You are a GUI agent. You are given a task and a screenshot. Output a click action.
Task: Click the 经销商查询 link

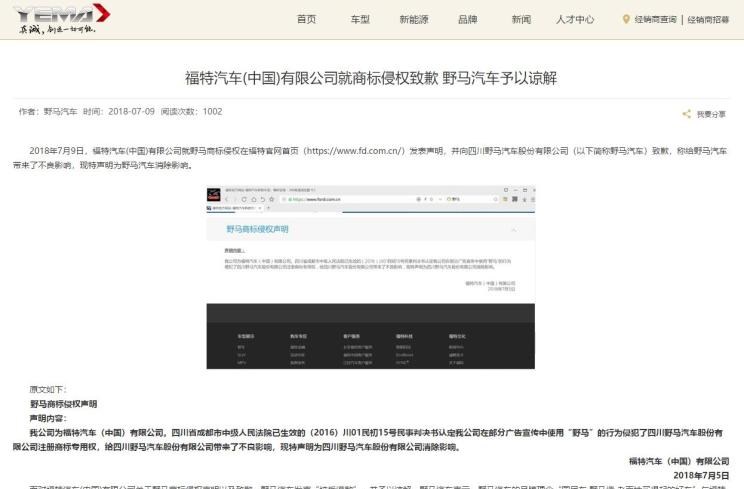point(655,19)
